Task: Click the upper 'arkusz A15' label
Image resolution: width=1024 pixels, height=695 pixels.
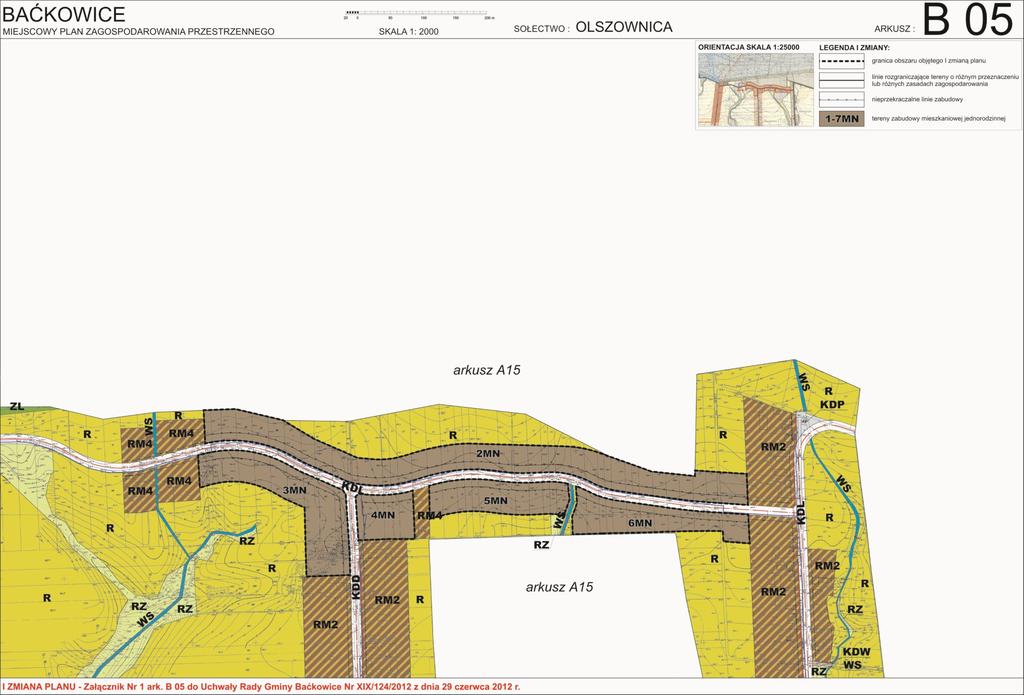Action: [487, 370]
